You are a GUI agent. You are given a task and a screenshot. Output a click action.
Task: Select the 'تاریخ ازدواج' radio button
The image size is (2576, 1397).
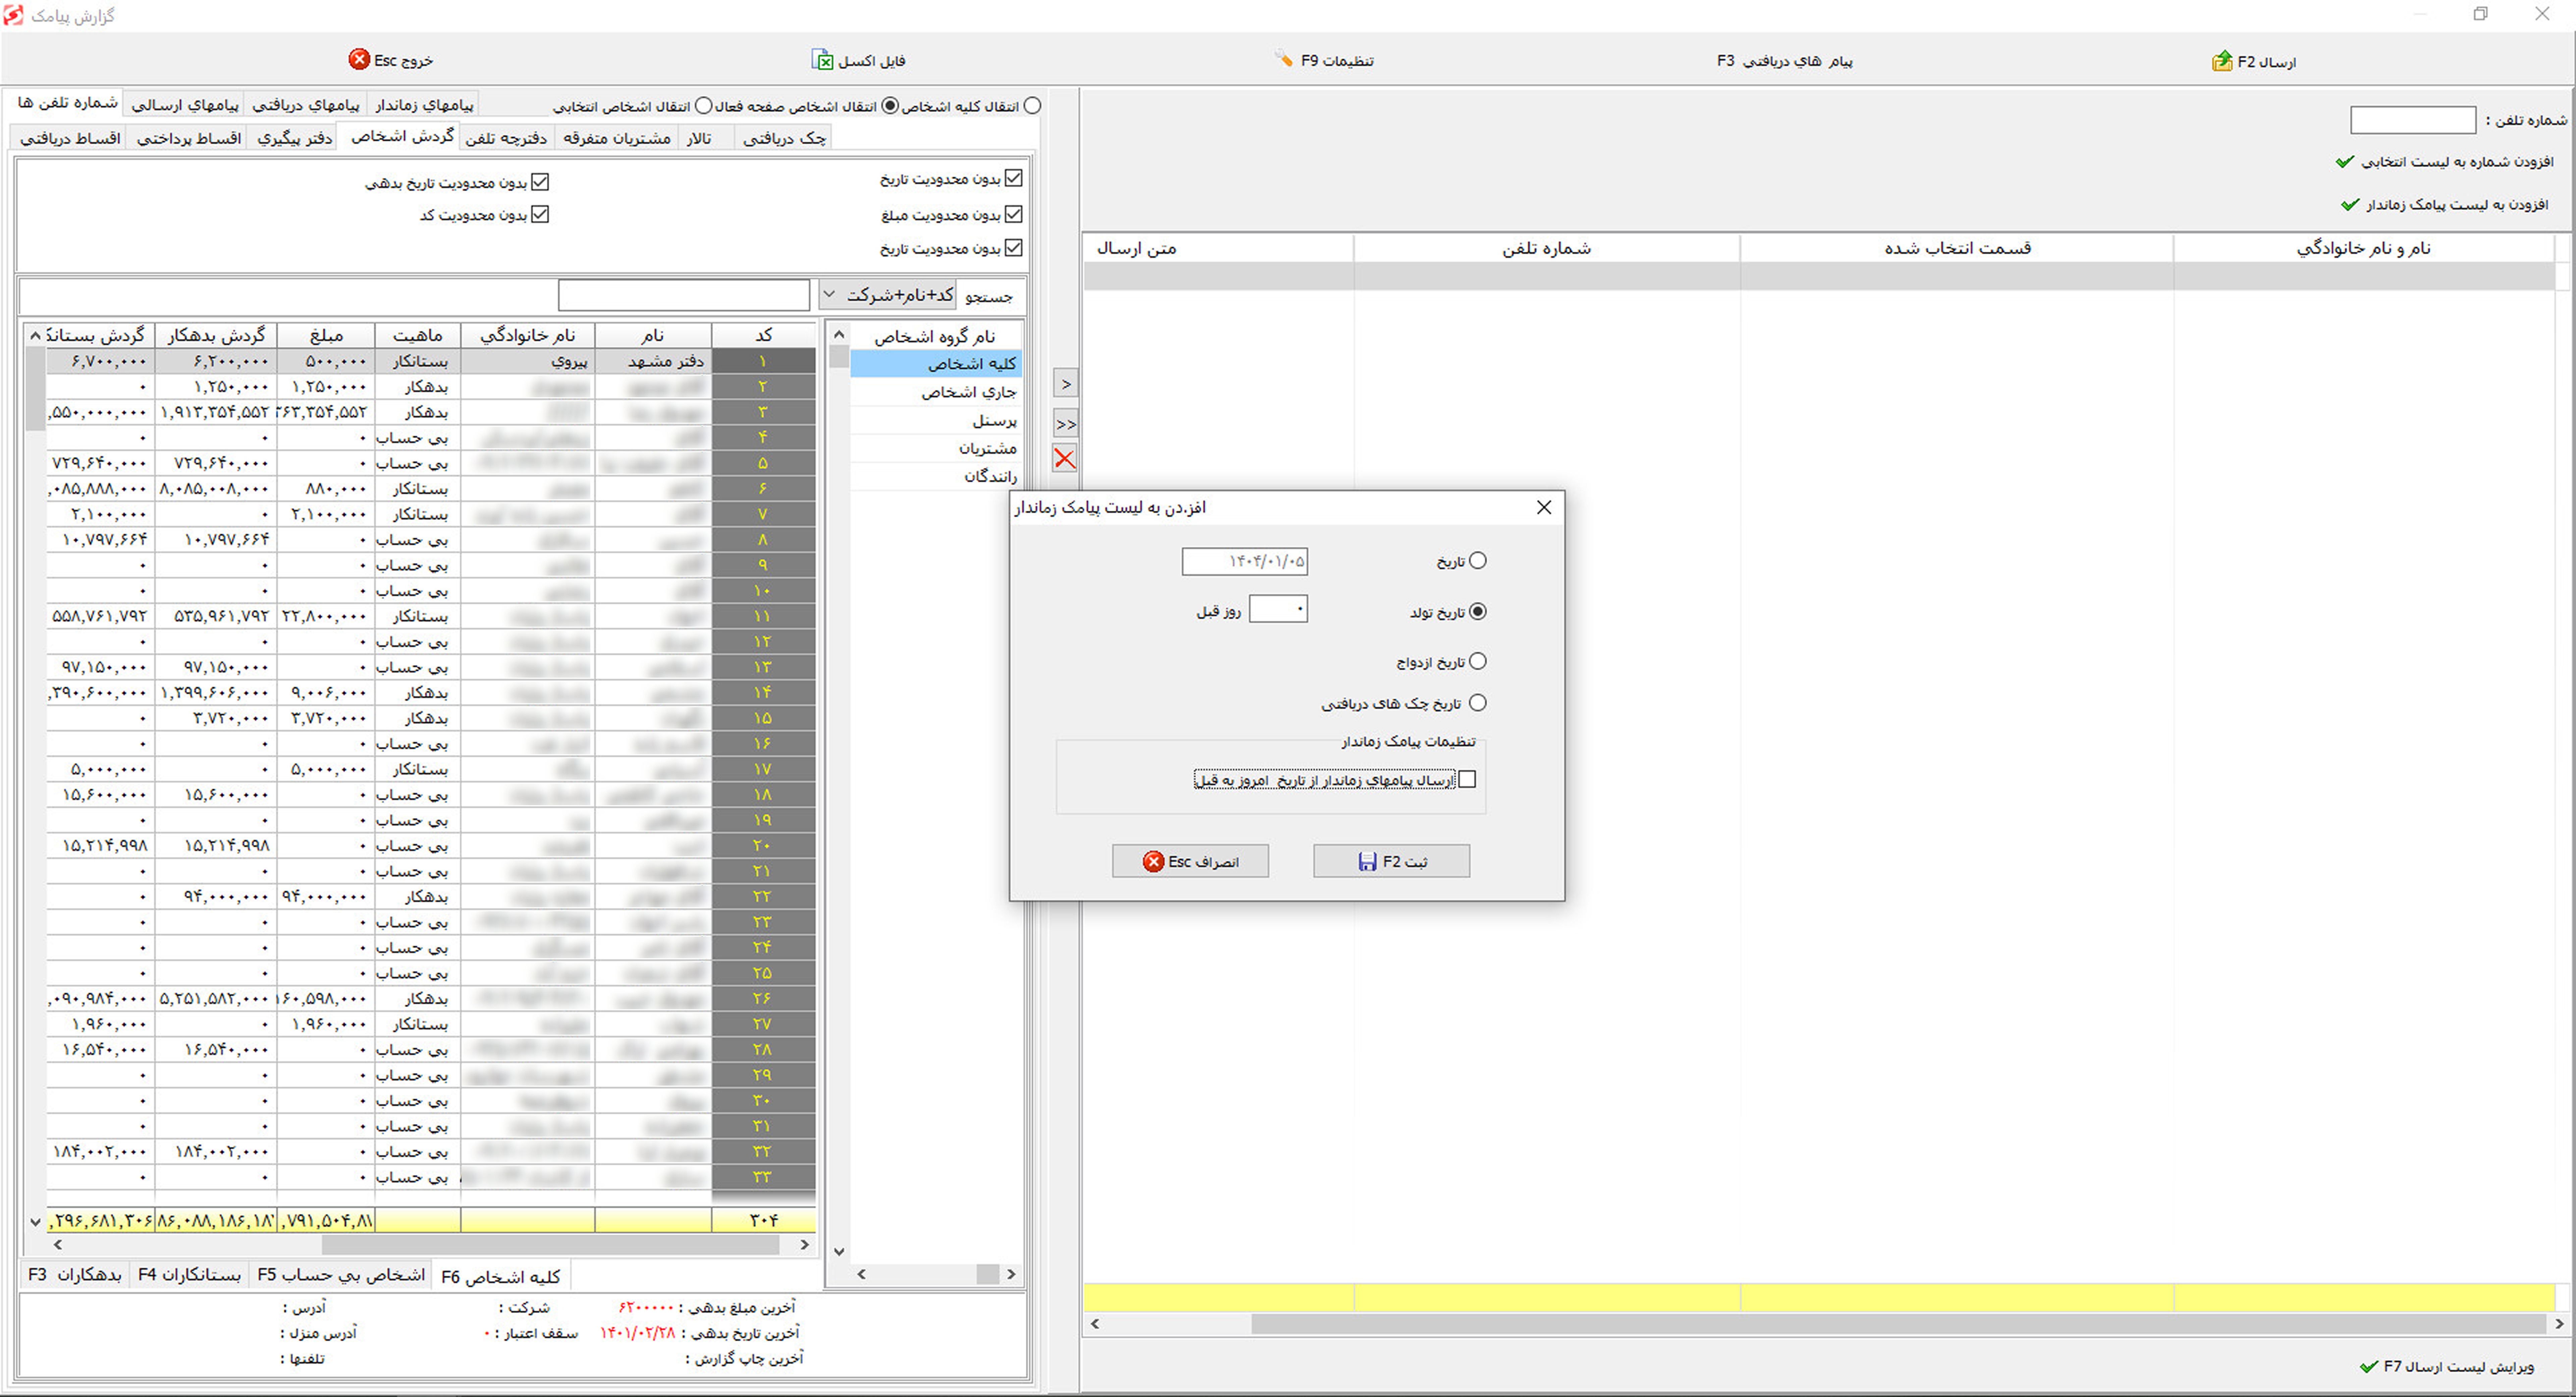[1478, 661]
